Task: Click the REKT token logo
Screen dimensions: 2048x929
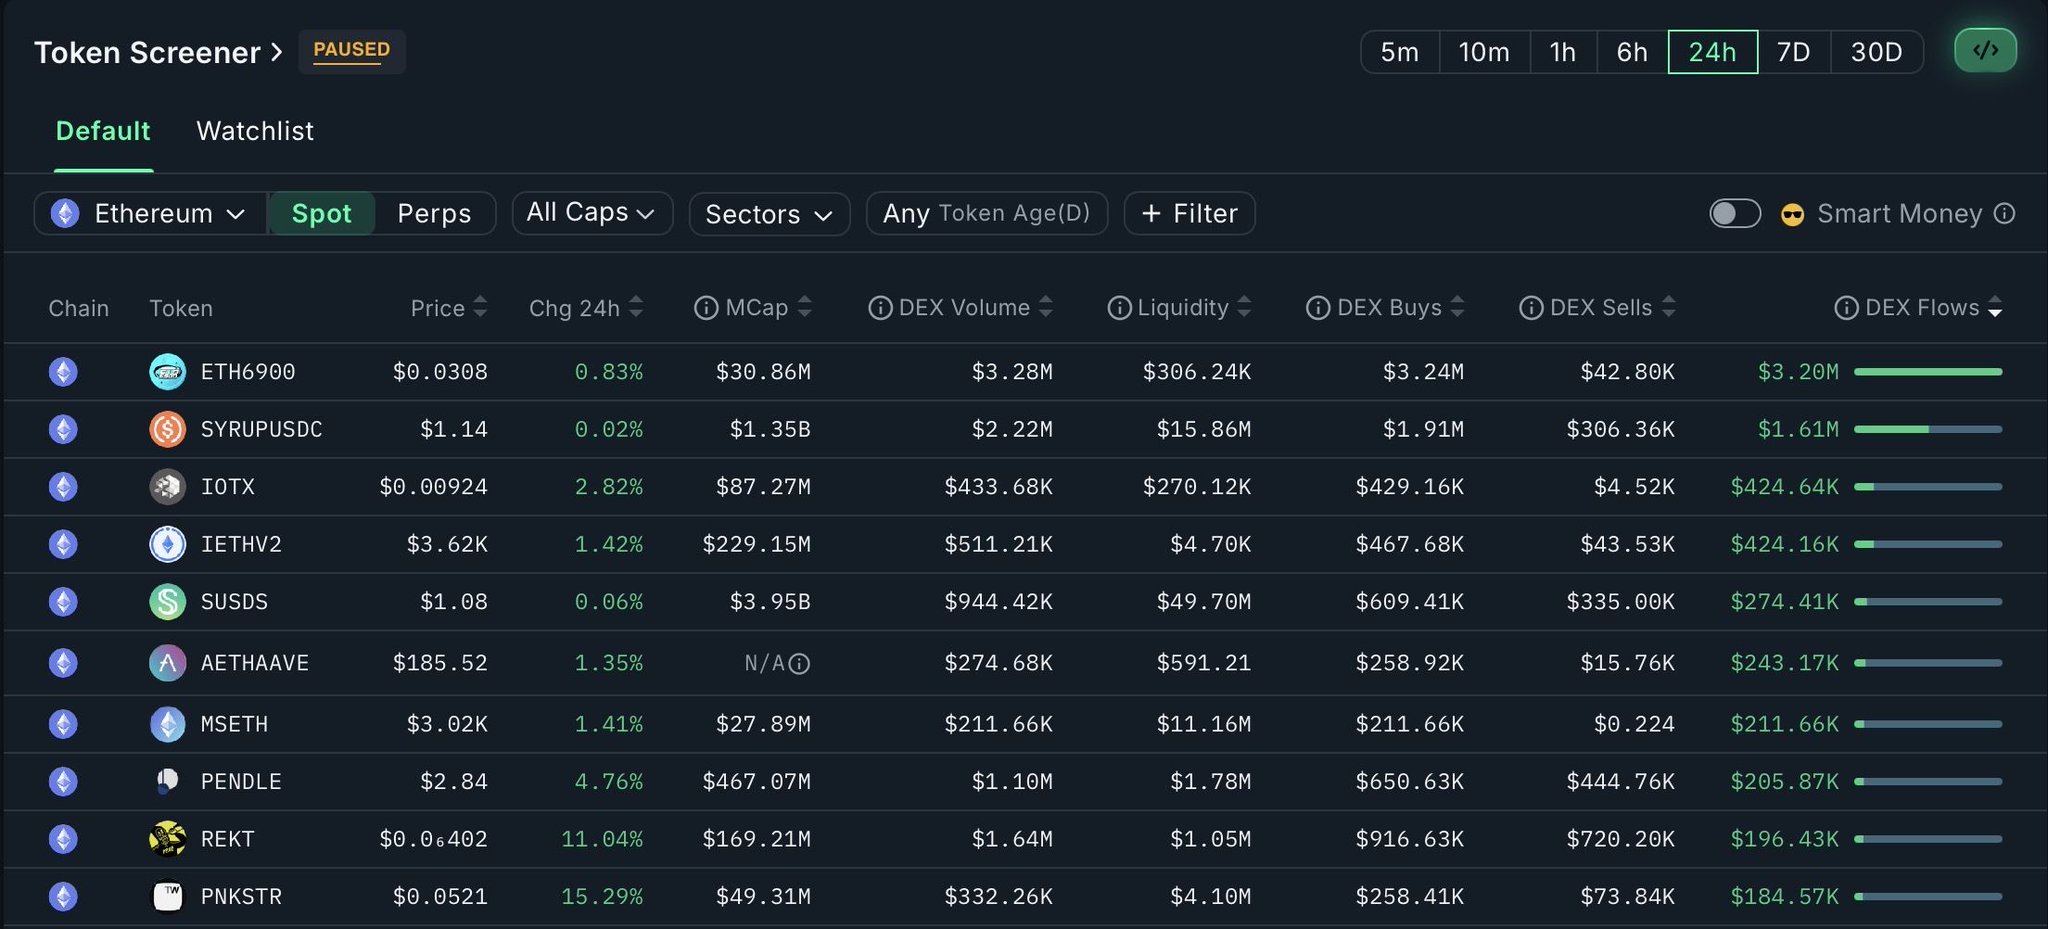Action: [x=167, y=839]
